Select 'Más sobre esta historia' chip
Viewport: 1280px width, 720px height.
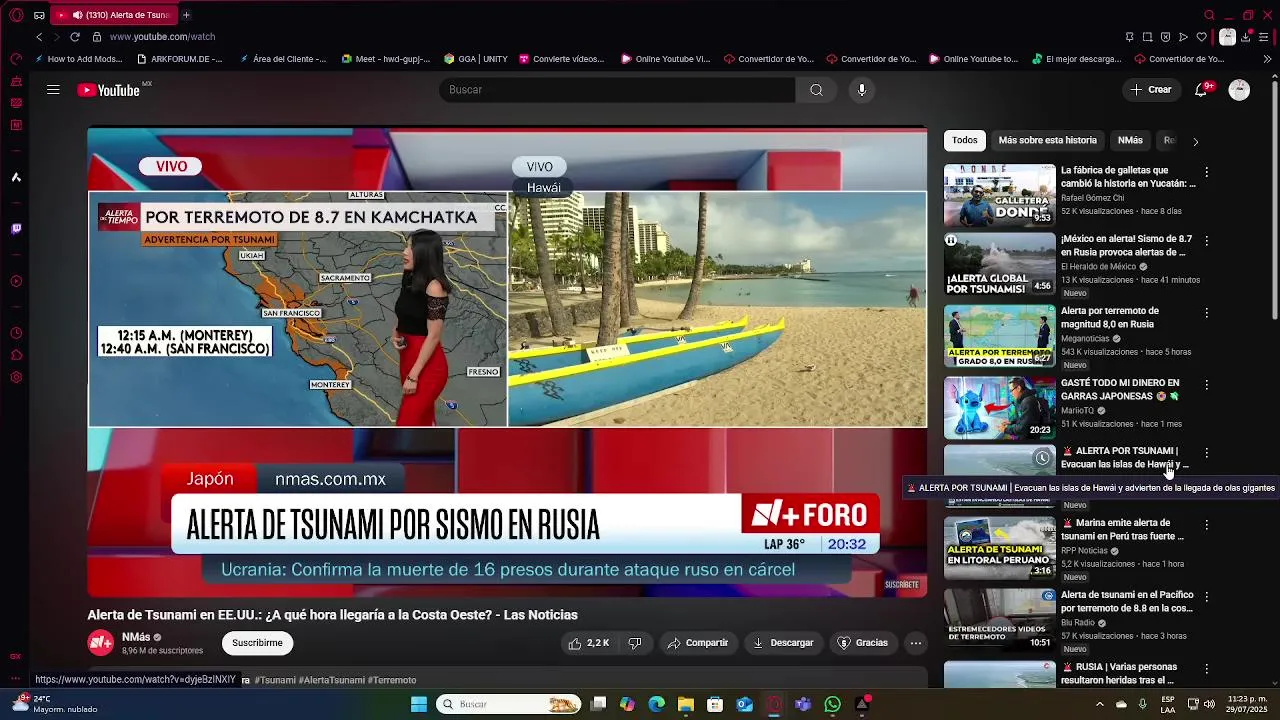coord(1047,141)
